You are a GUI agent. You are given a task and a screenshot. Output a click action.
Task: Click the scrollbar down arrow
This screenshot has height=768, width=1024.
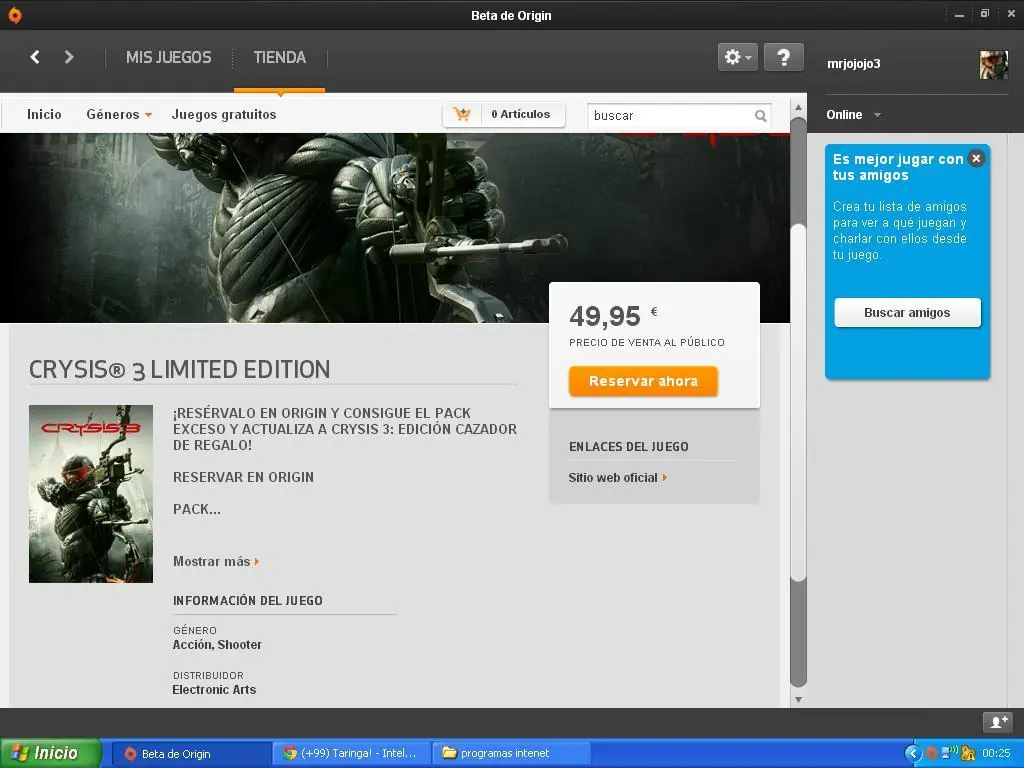(798, 699)
